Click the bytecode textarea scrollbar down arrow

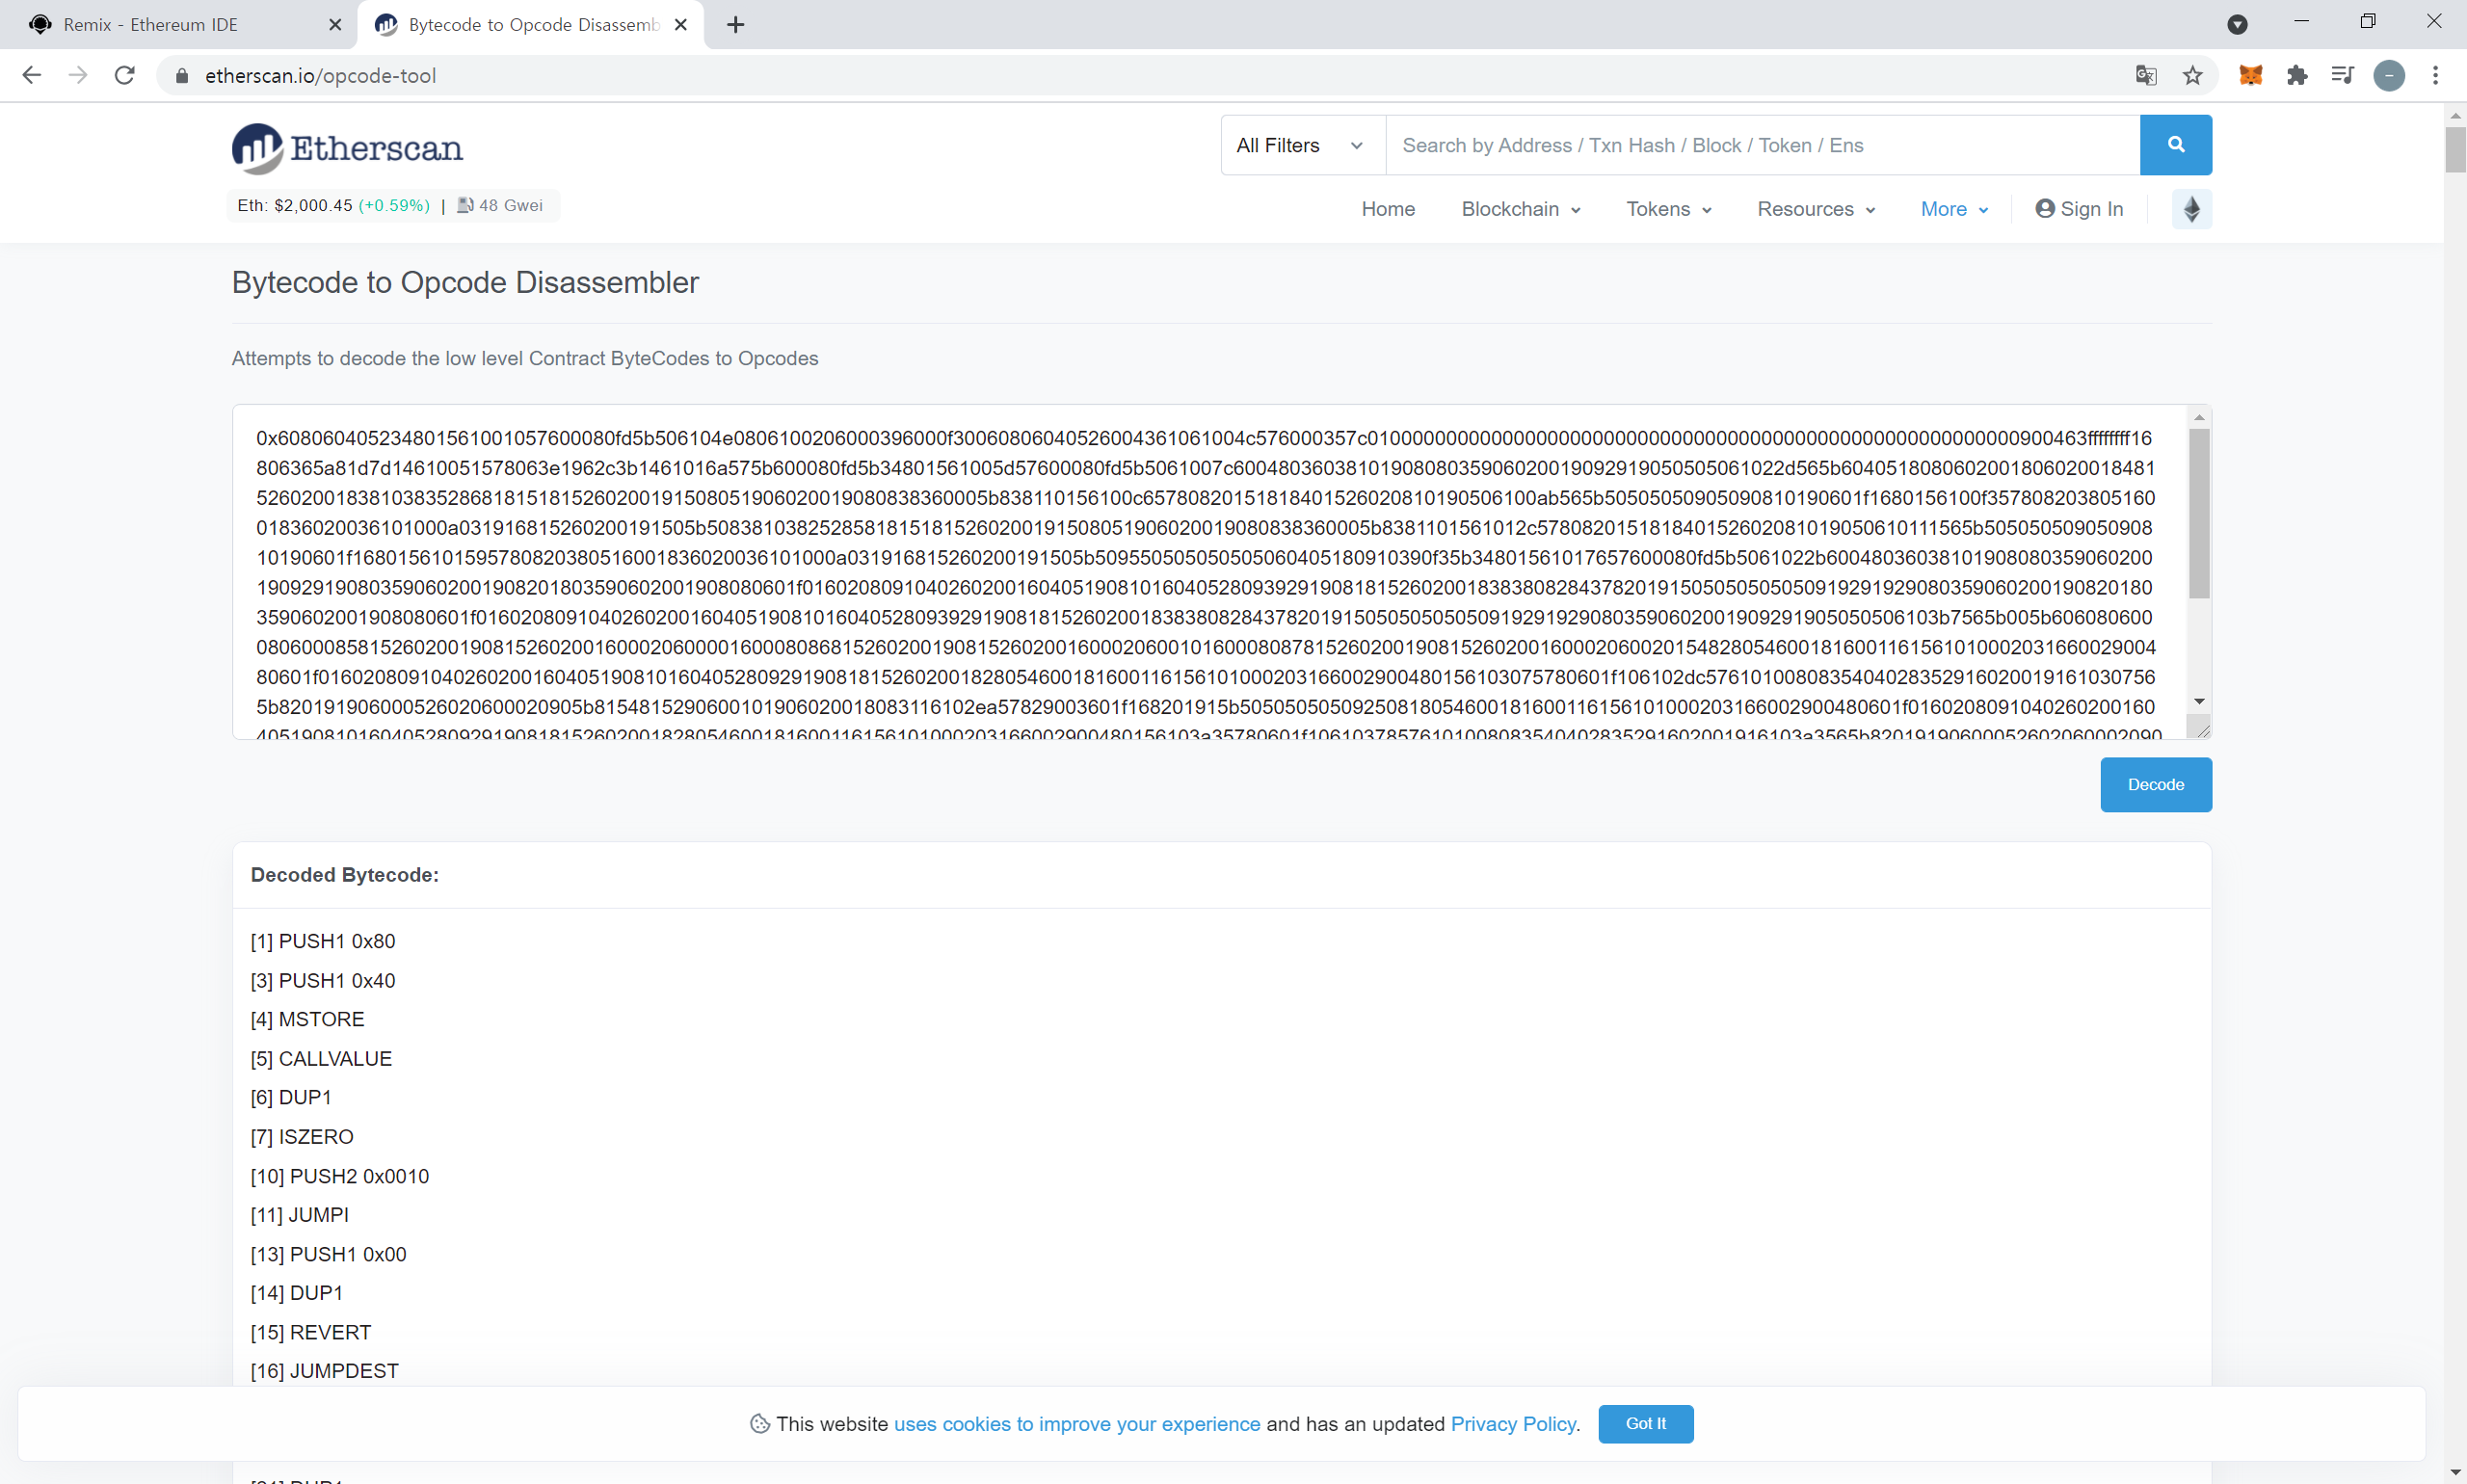[2199, 702]
